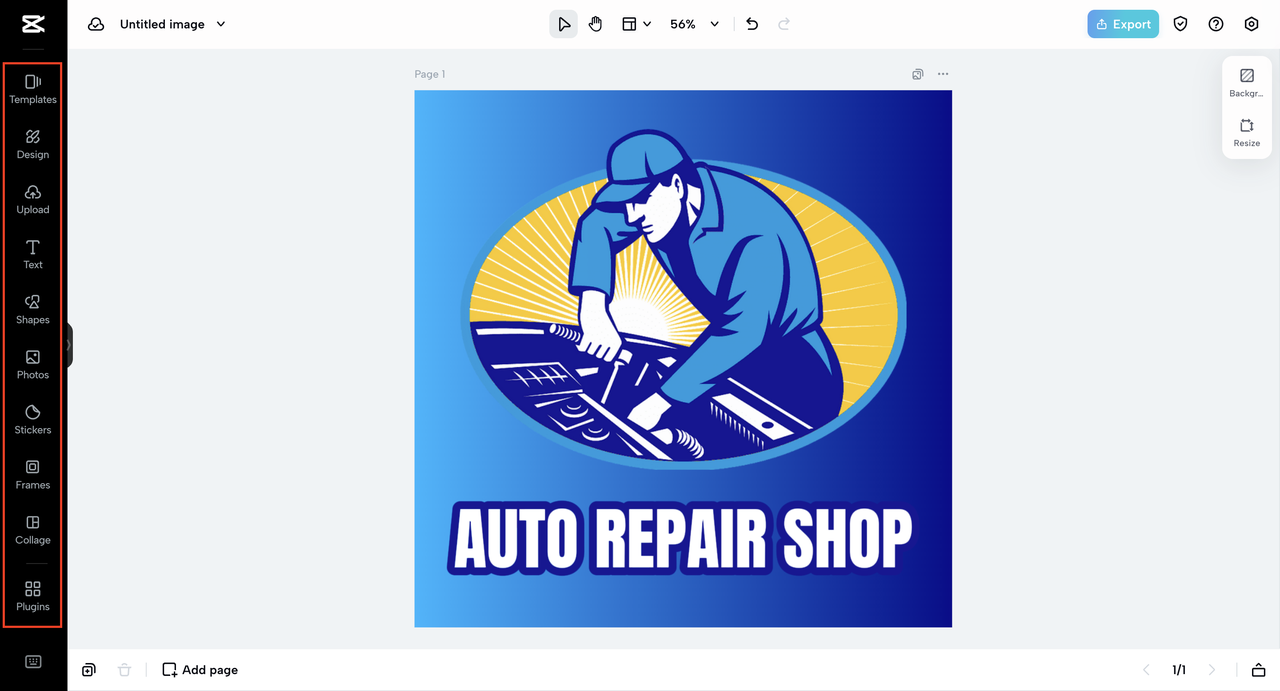
Task: Click the Export button
Action: click(1123, 24)
